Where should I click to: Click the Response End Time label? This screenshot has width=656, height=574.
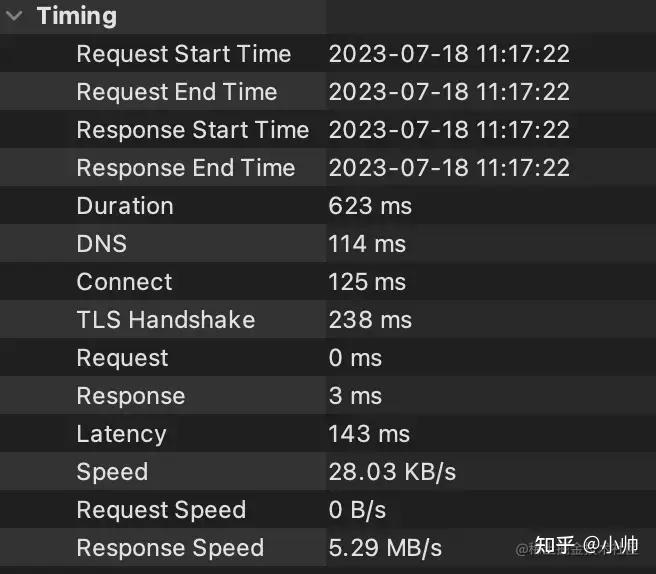tap(185, 168)
